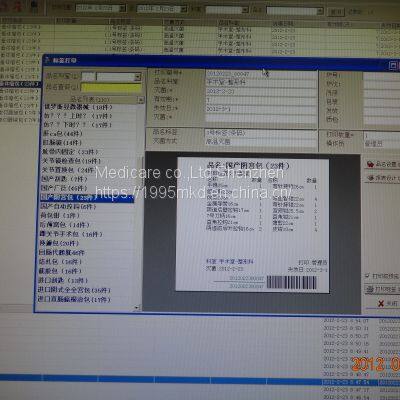This screenshot has width=400, height=400.
Task: Click the 关闭 close button in the dialog
Action: [383, 303]
